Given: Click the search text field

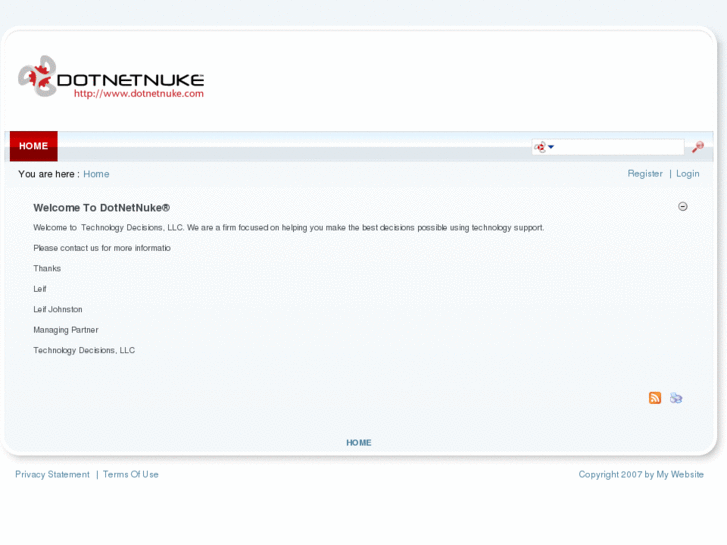Looking at the screenshot, I should tap(619, 147).
